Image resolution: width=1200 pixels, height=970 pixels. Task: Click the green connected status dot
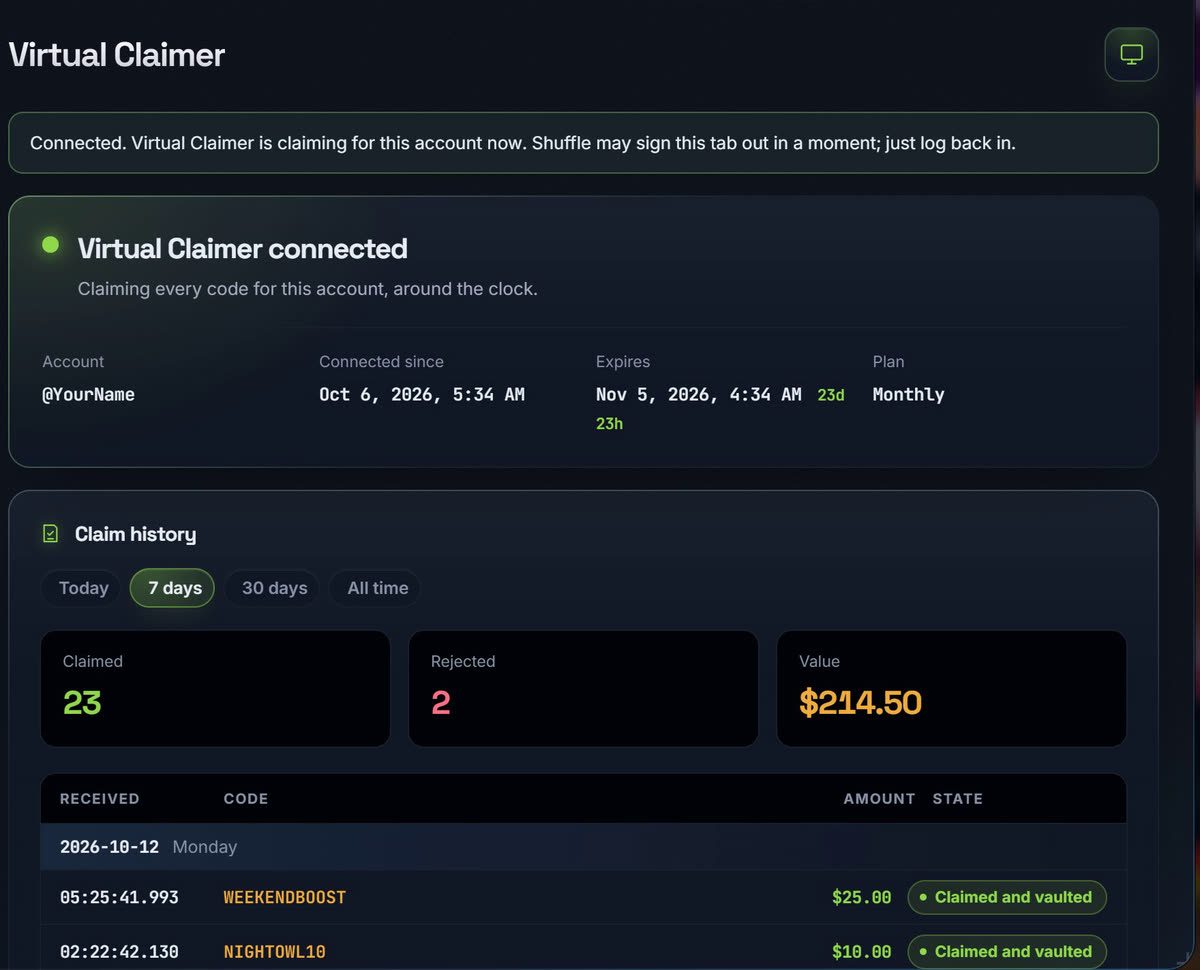point(50,245)
